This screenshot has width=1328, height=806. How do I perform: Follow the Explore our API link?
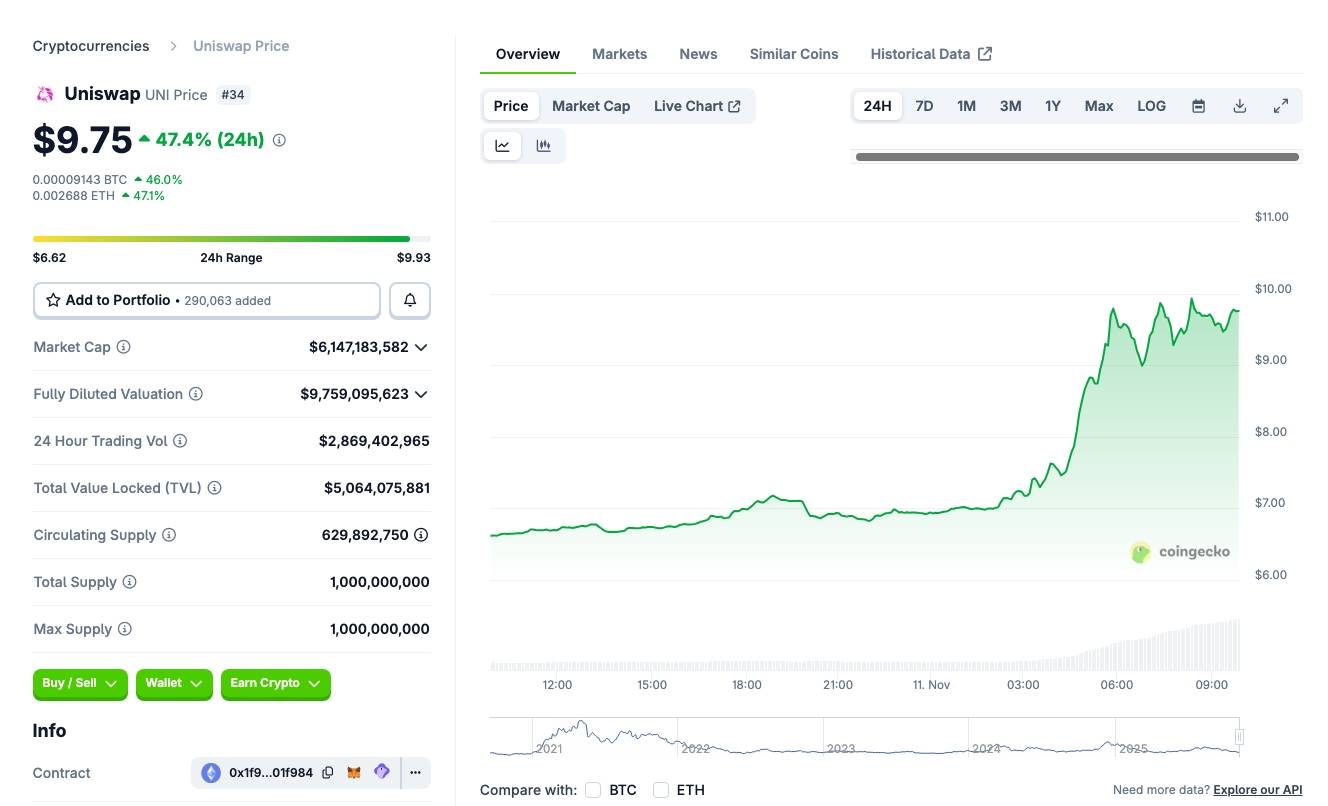click(x=1257, y=790)
